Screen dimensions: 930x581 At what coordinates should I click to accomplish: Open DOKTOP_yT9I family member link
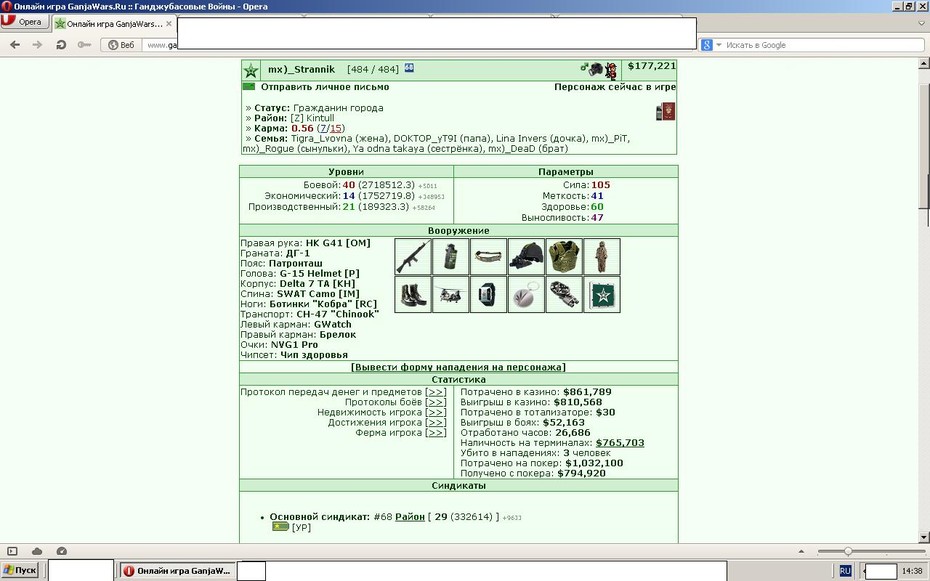click(x=425, y=138)
